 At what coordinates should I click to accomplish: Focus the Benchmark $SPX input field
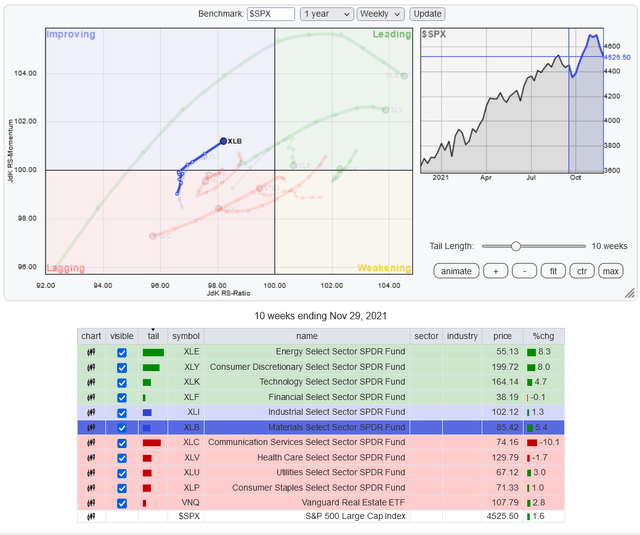271,14
